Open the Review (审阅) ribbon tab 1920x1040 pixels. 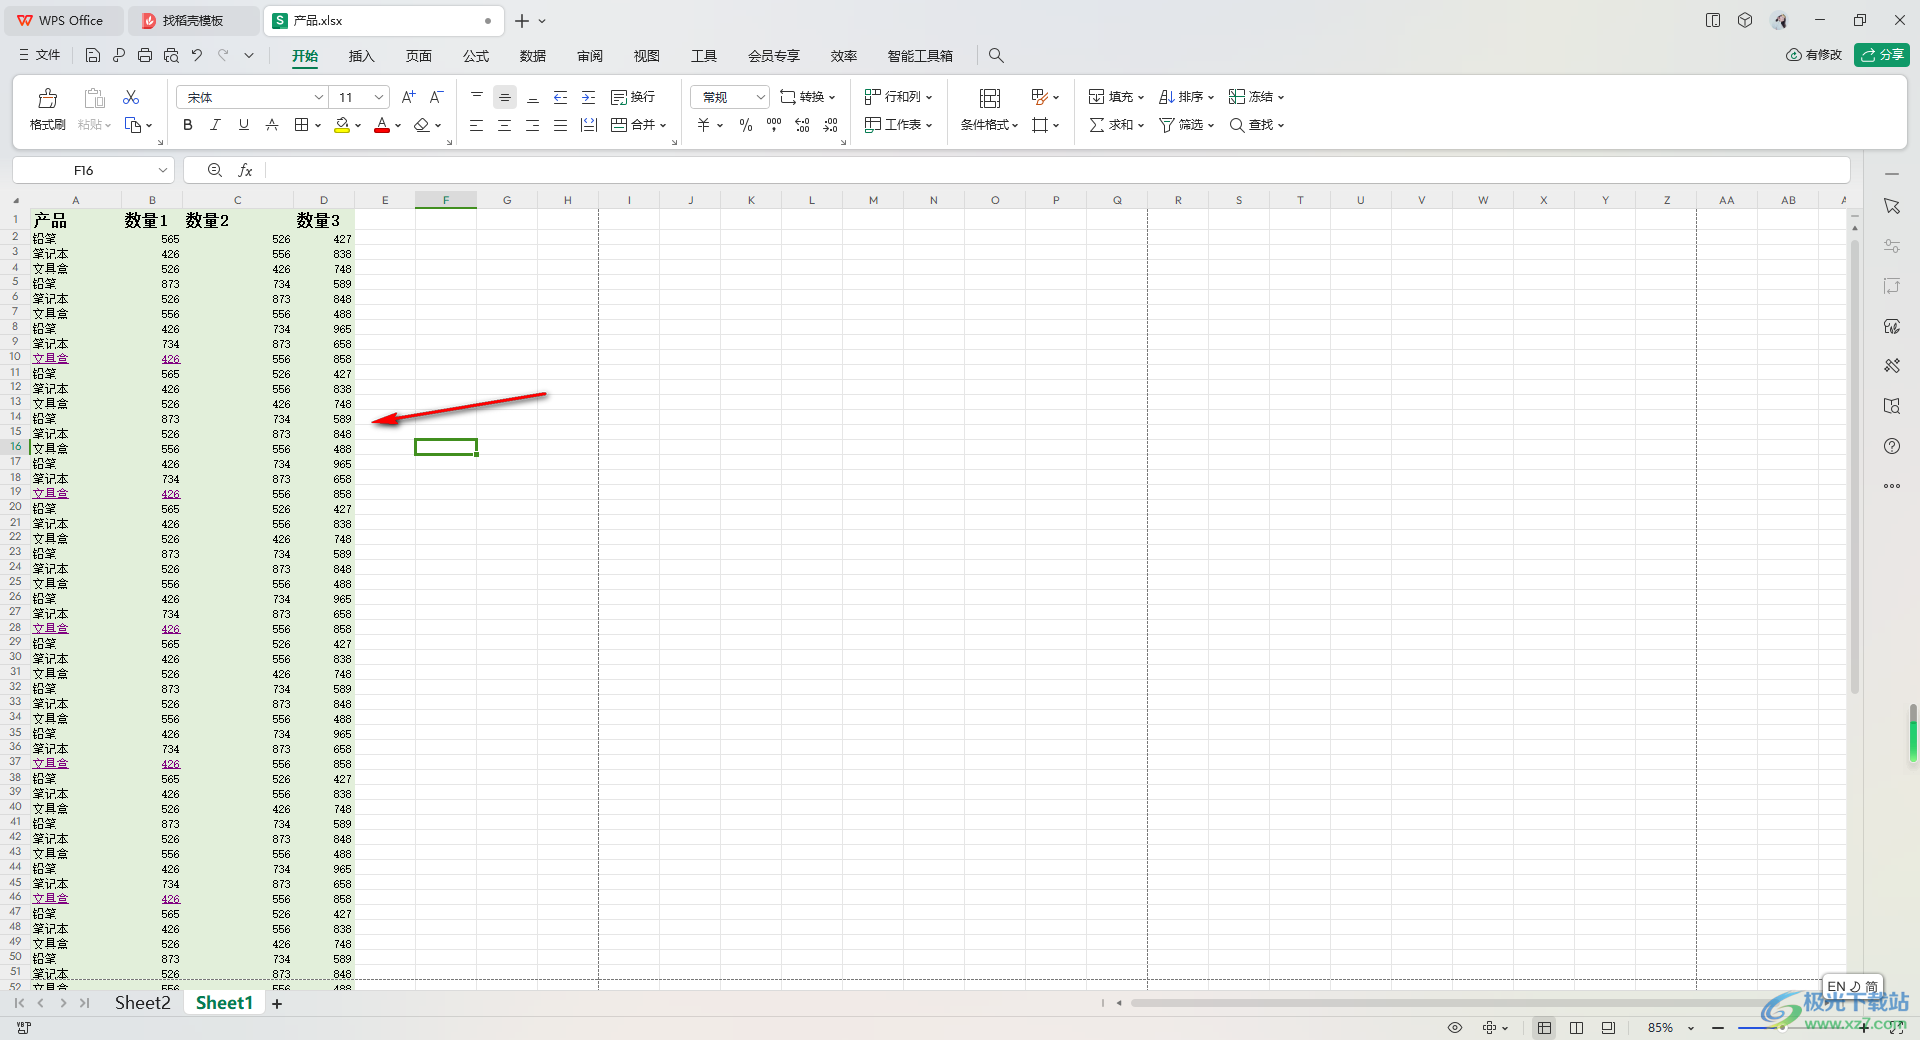coord(590,56)
